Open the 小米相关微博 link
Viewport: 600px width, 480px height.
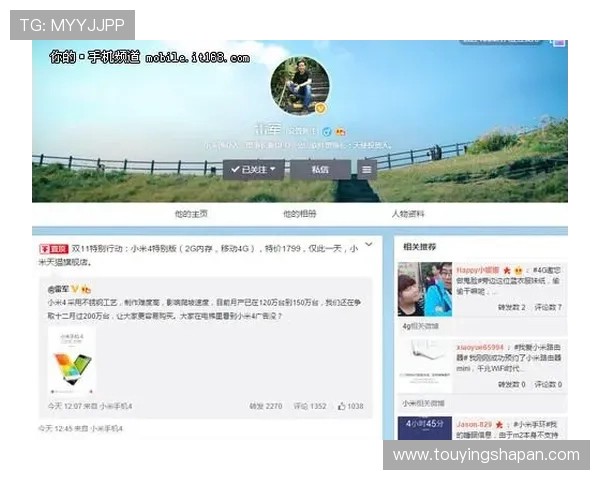[423, 403]
